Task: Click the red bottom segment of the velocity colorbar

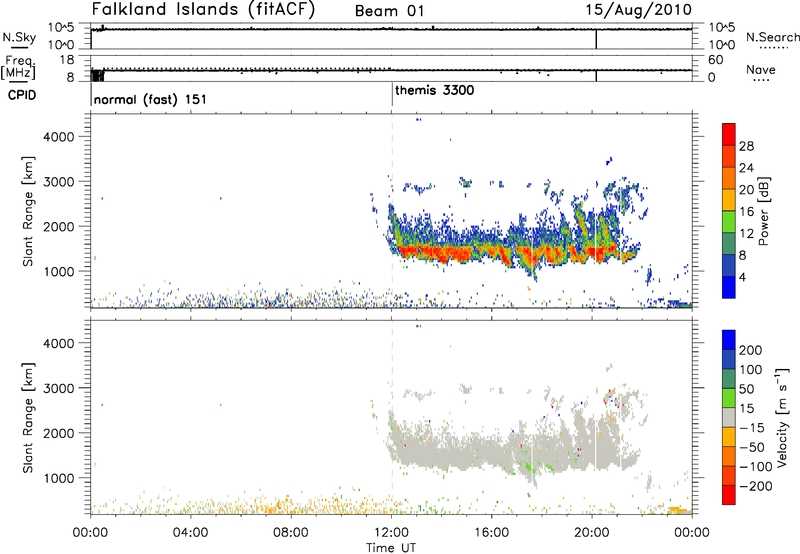Action: tap(729, 495)
